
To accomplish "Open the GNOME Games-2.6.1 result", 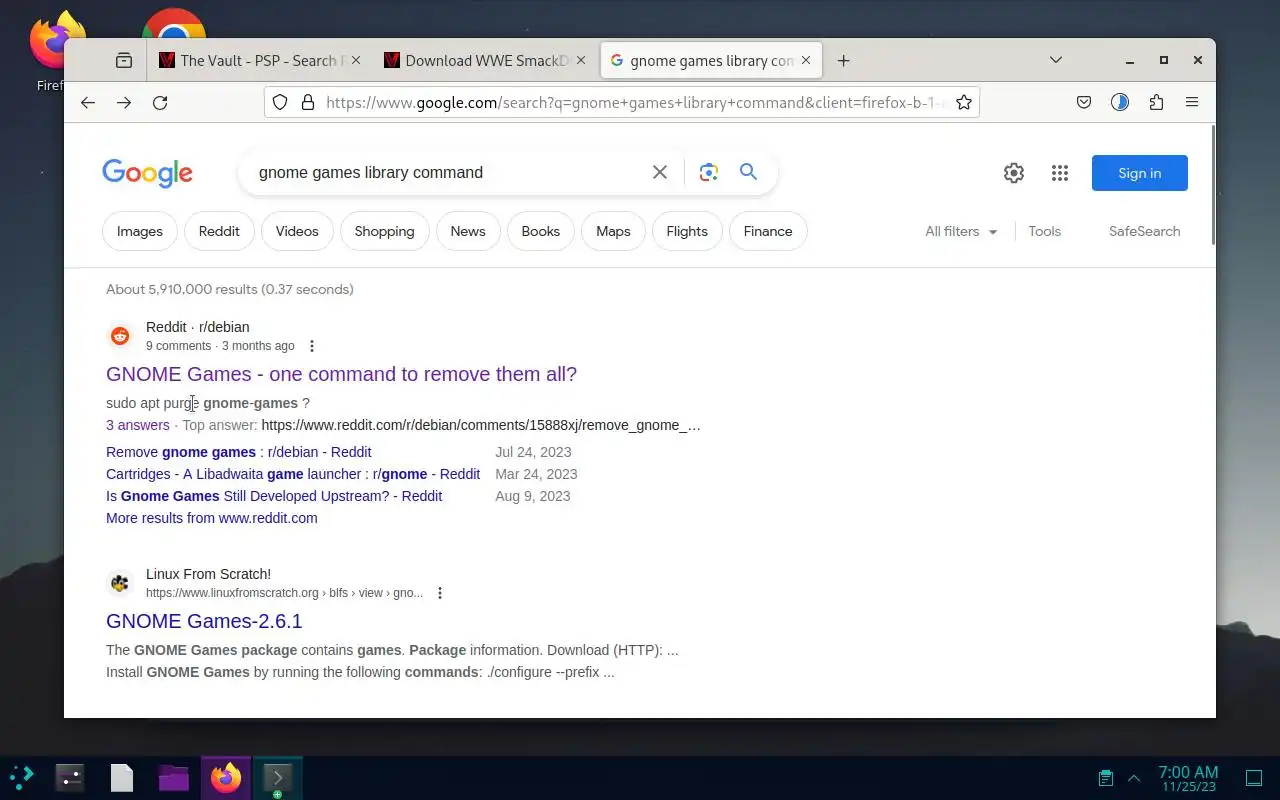I will (204, 621).
